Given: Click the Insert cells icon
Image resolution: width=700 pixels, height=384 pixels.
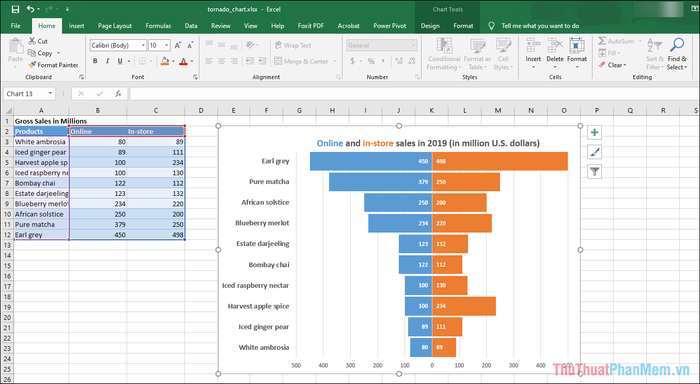Looking at the screenshot, I should pos(533,46).
